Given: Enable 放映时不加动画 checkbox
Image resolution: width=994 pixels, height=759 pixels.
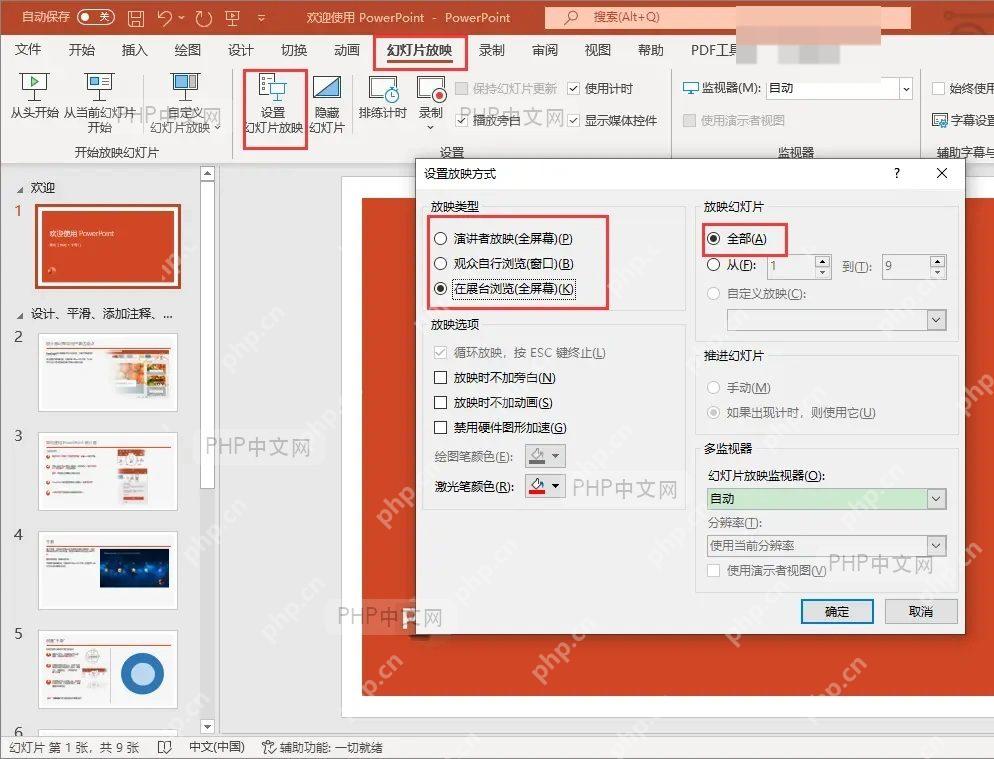Looking at the screenshot, I should [x=441, y=403].
